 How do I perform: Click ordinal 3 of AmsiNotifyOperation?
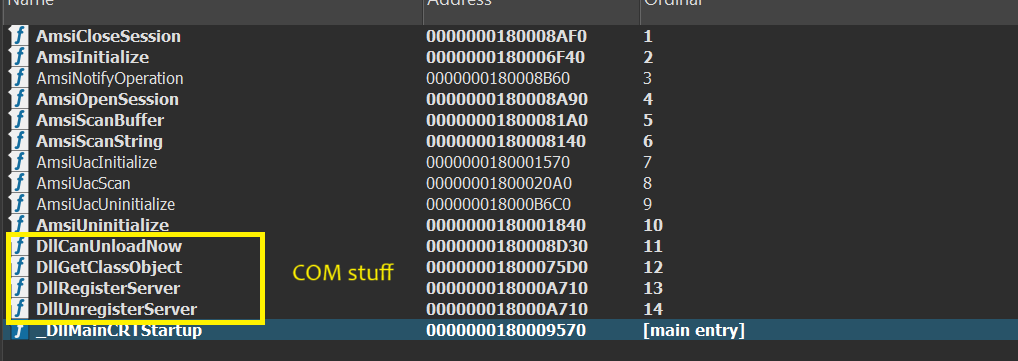pyautogui.click(x=647, y=79)
